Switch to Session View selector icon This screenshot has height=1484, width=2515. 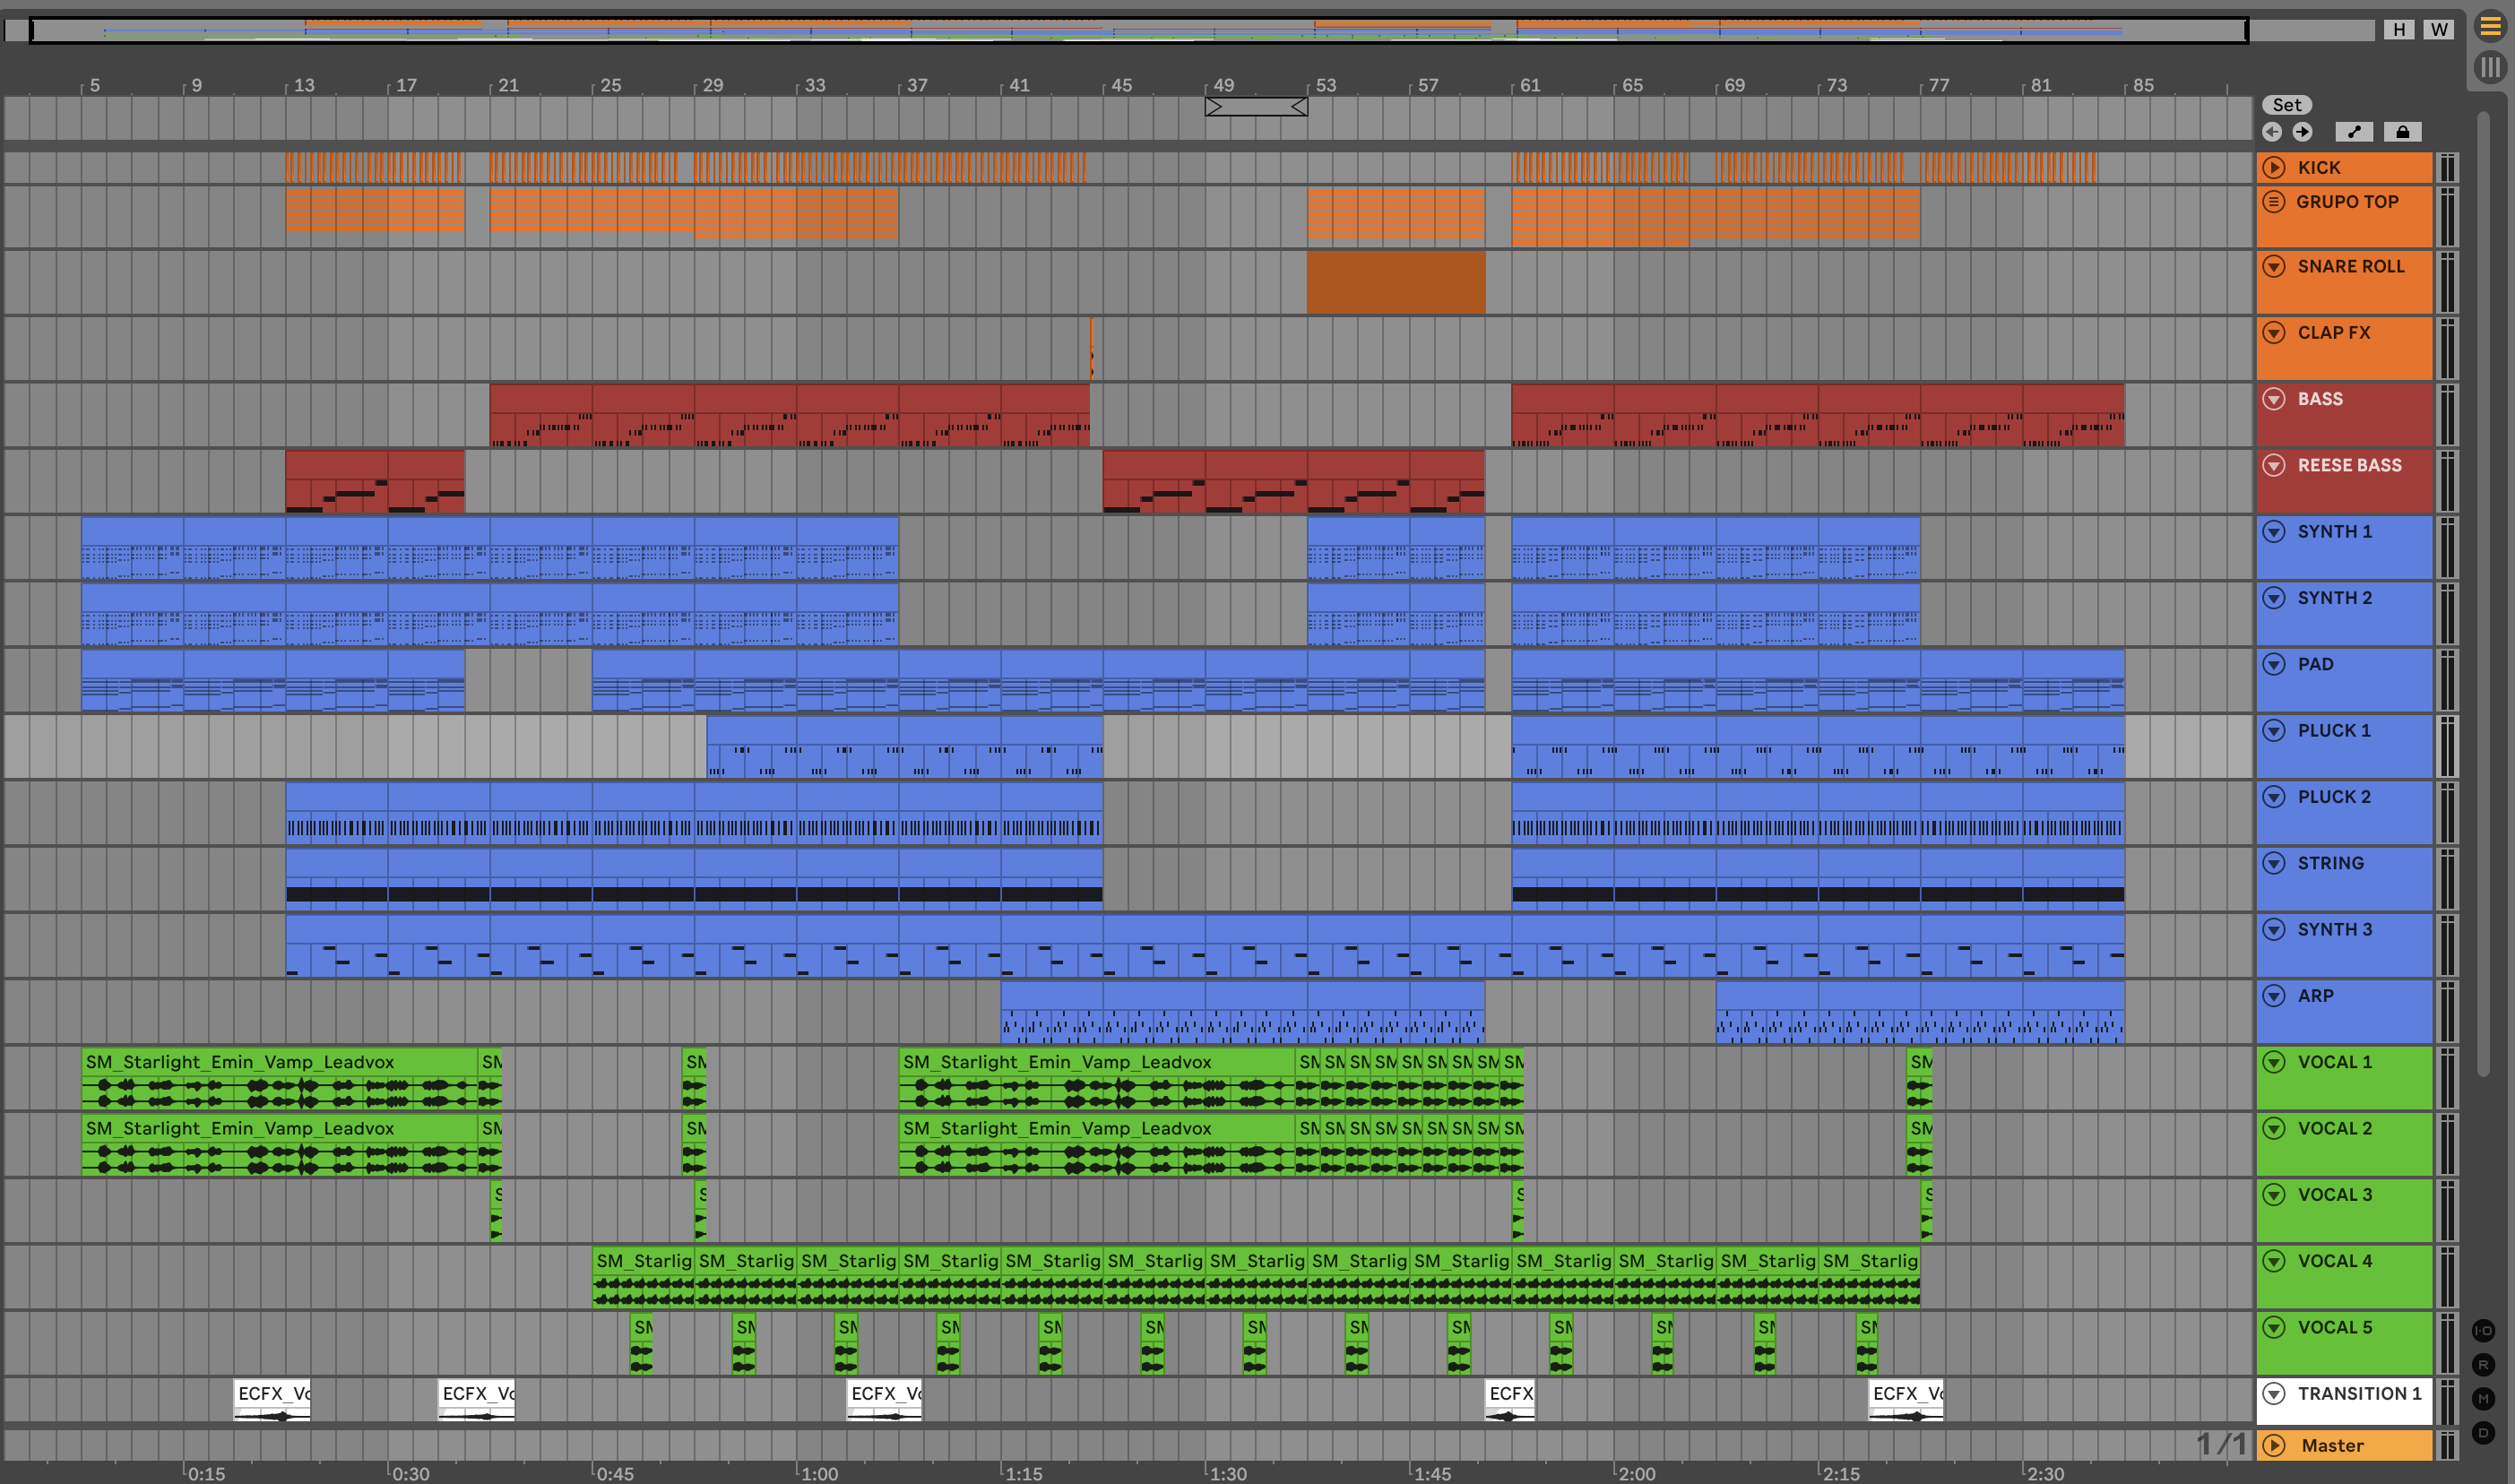(2490, 68)
